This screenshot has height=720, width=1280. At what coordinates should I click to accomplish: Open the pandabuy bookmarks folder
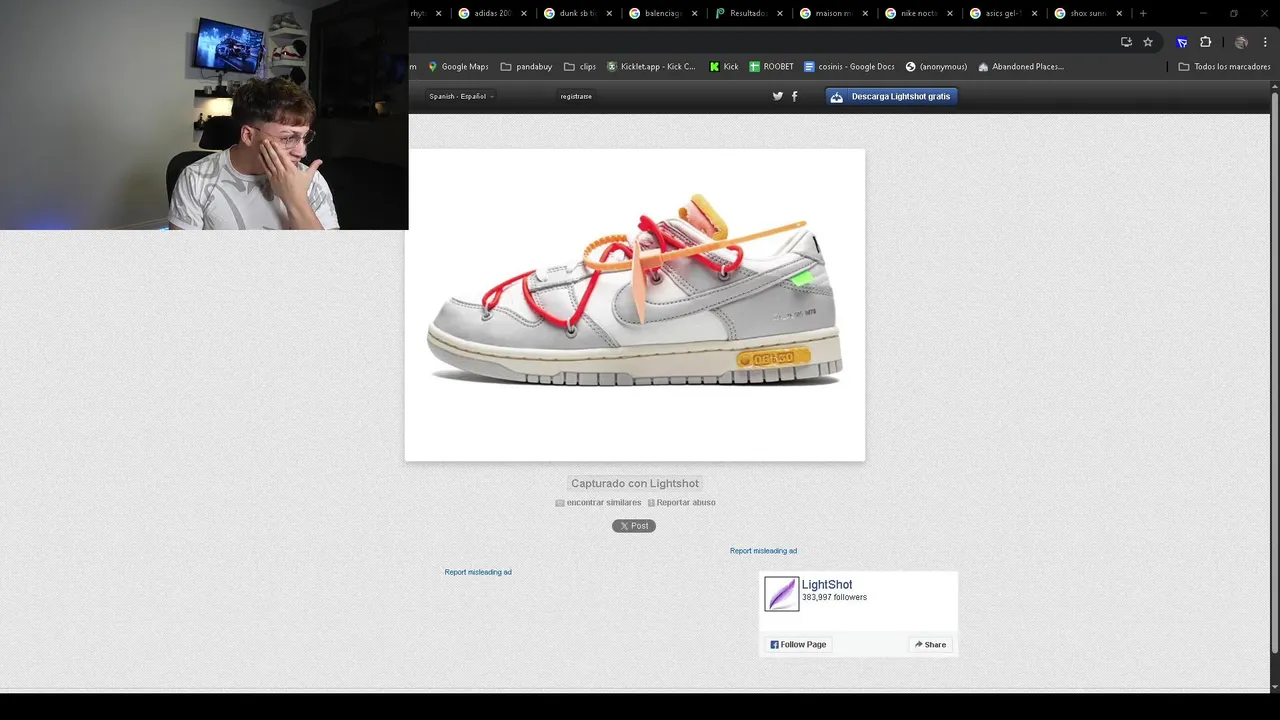[x=526, y=67]
